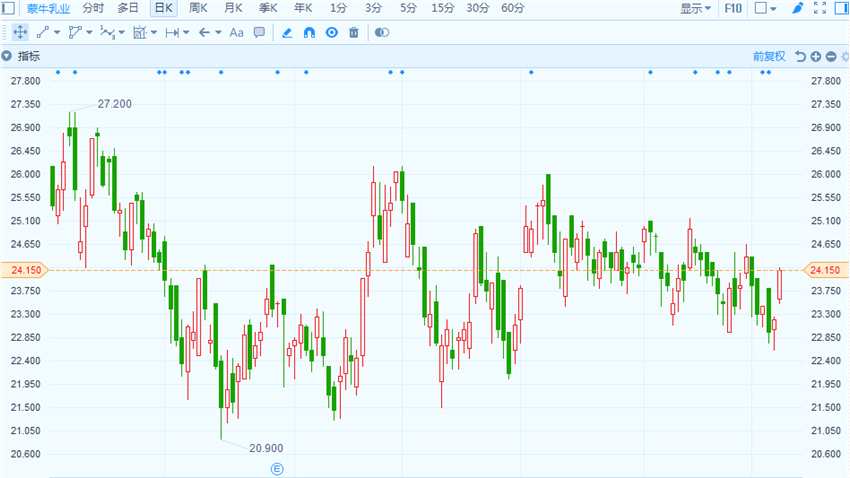Click the blue target circle icon
Image resolution: width=850 pixels, height=478 pixels.
332,33
